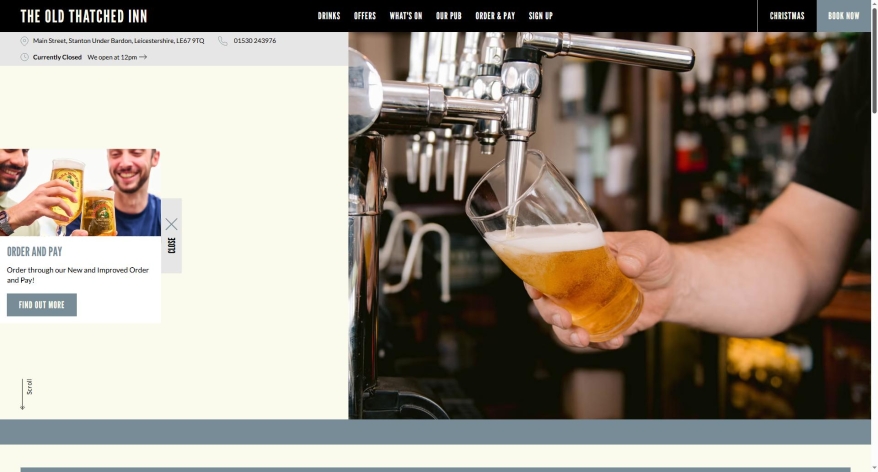Click the clock icon beside Currently Closed
878x472 pixels.
24,57
